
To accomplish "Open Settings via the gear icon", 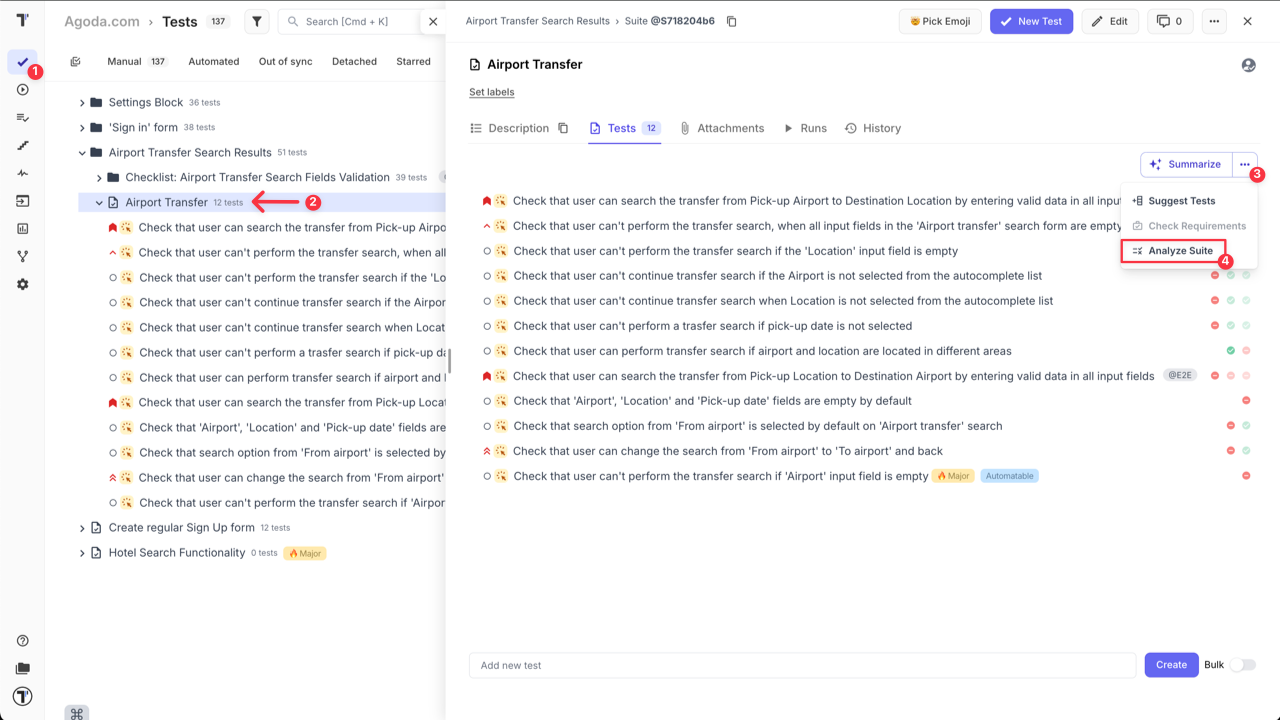I will point(22,284).
